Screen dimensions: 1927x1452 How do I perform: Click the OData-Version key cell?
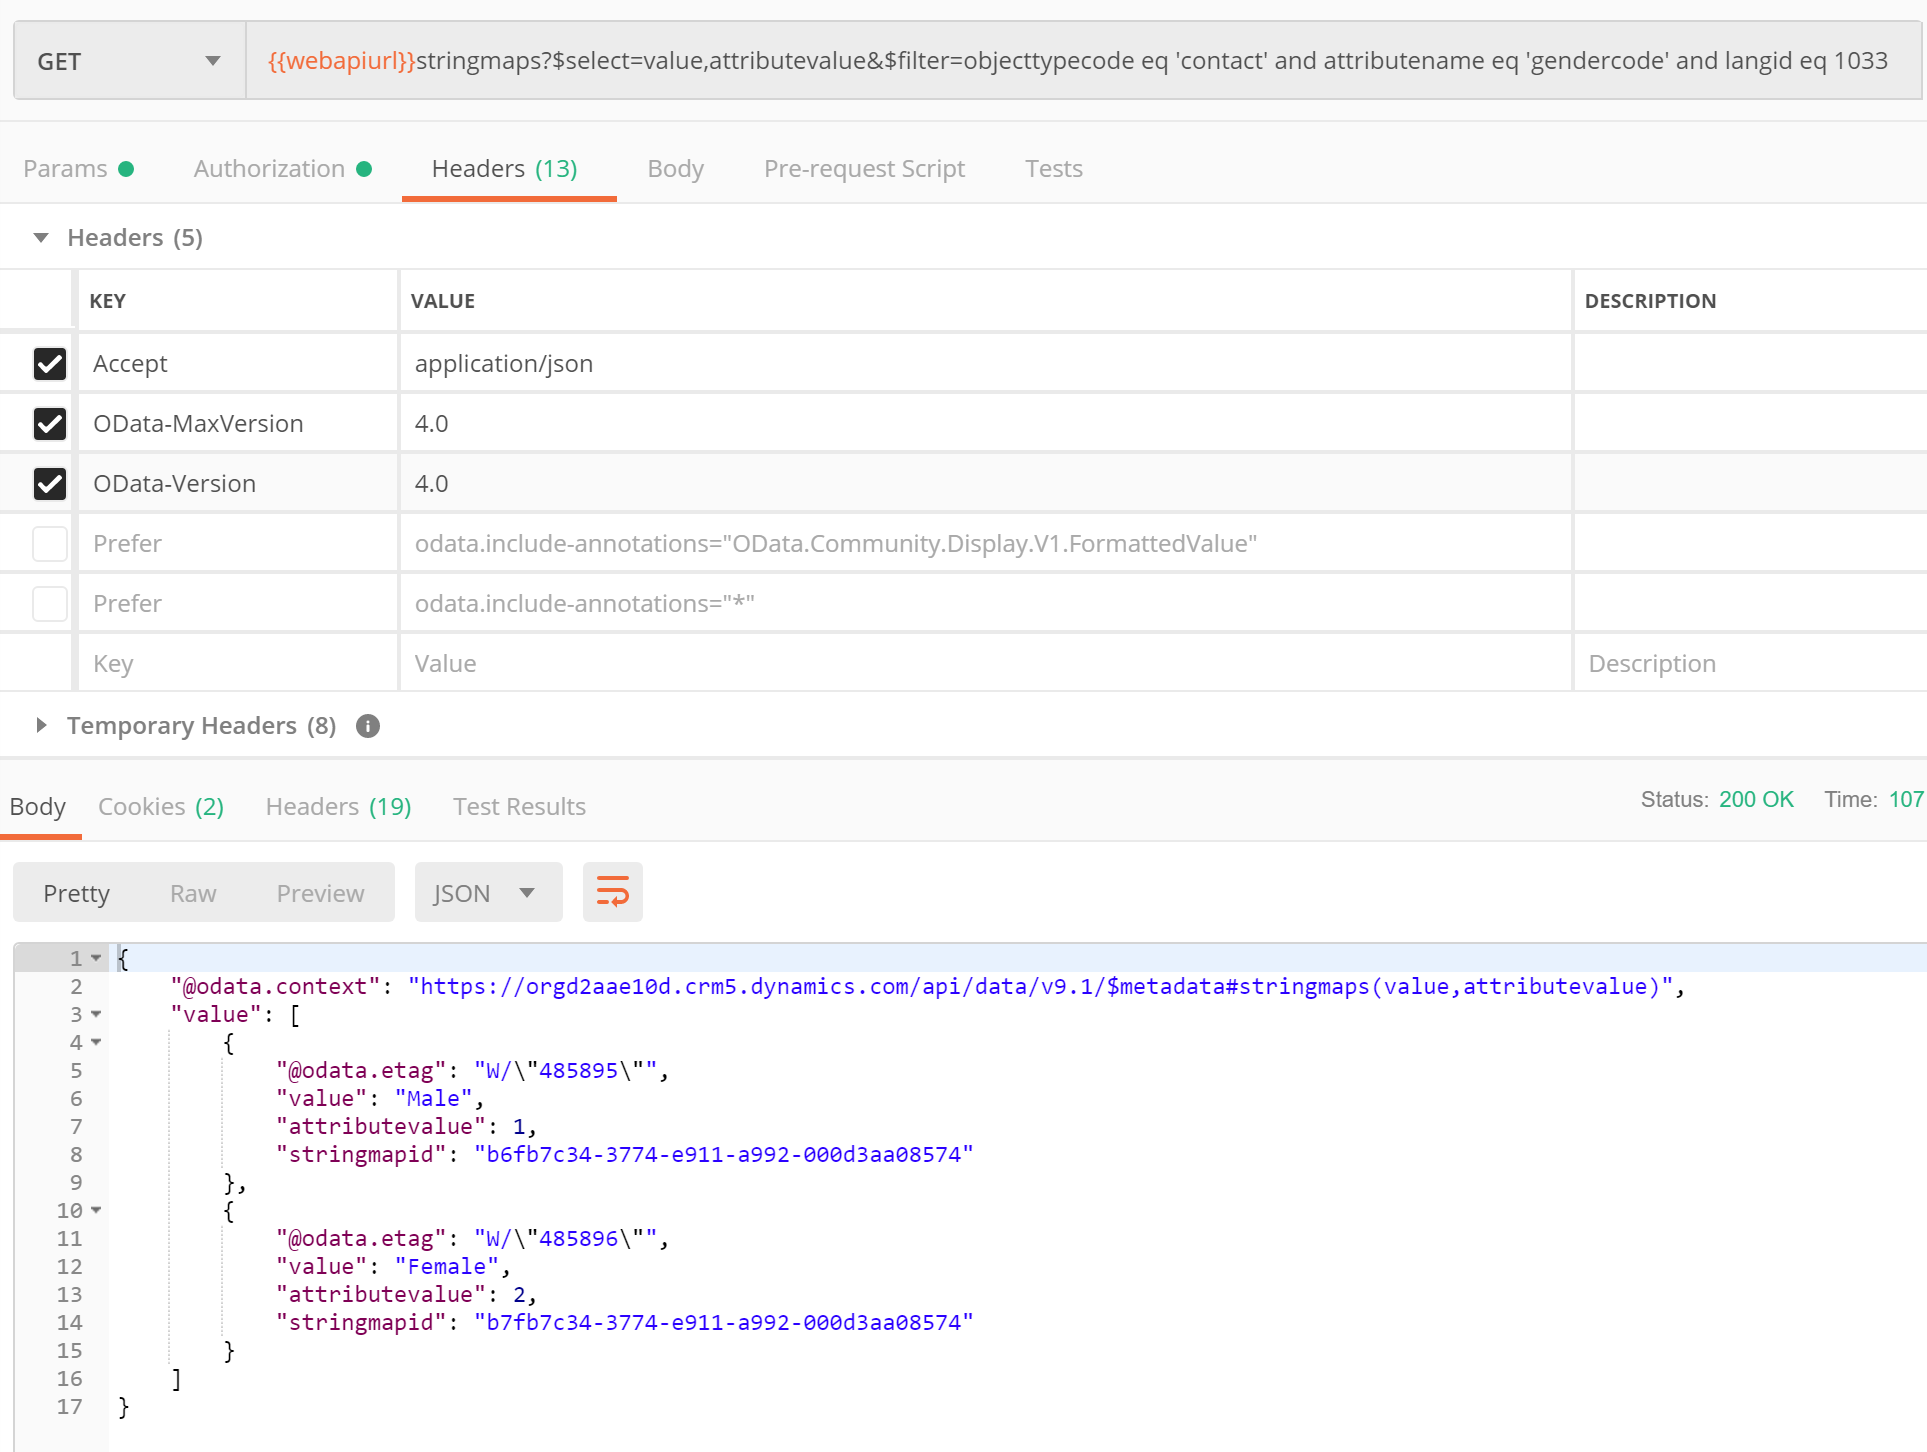tap(238, 483)
